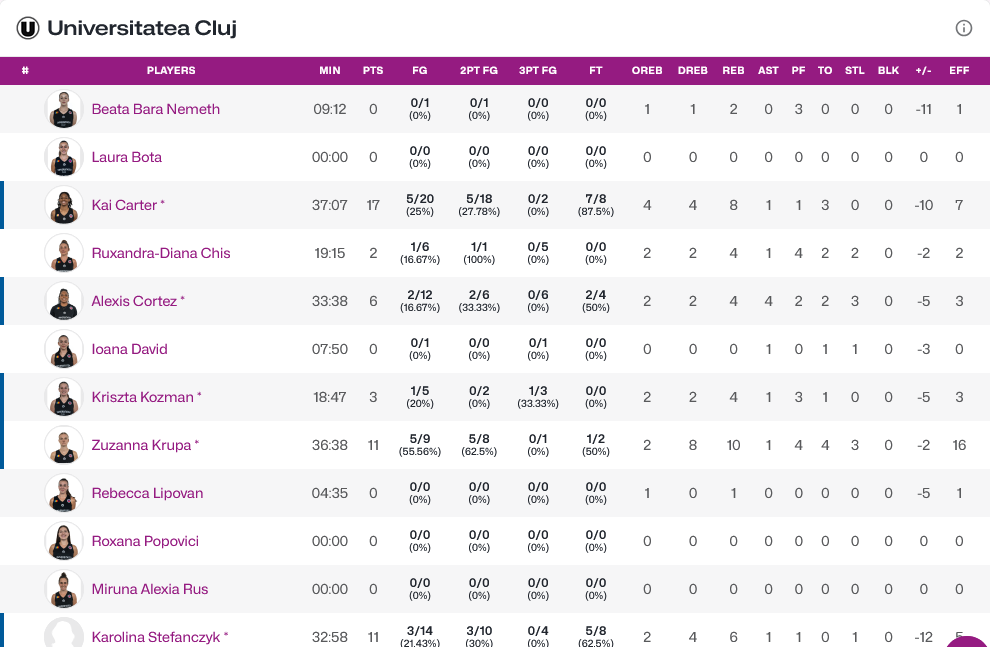990x647 pixels.
Task: Open Kriszta Kozman's profile link
Action: pyautogui.click(x=142, y=397)
